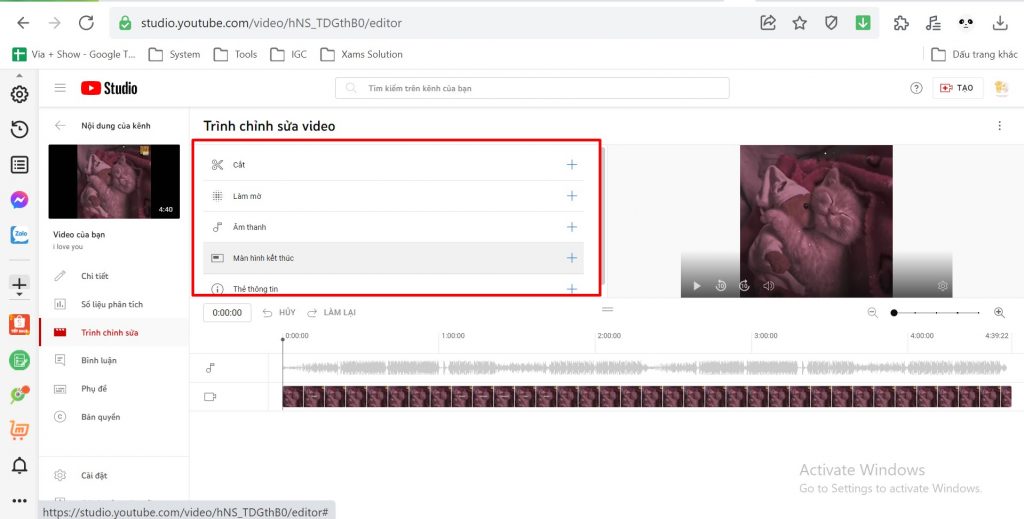Add blur with the Làm mờ plus button
The image size is (1024, 519).
[x=571, y=196]
